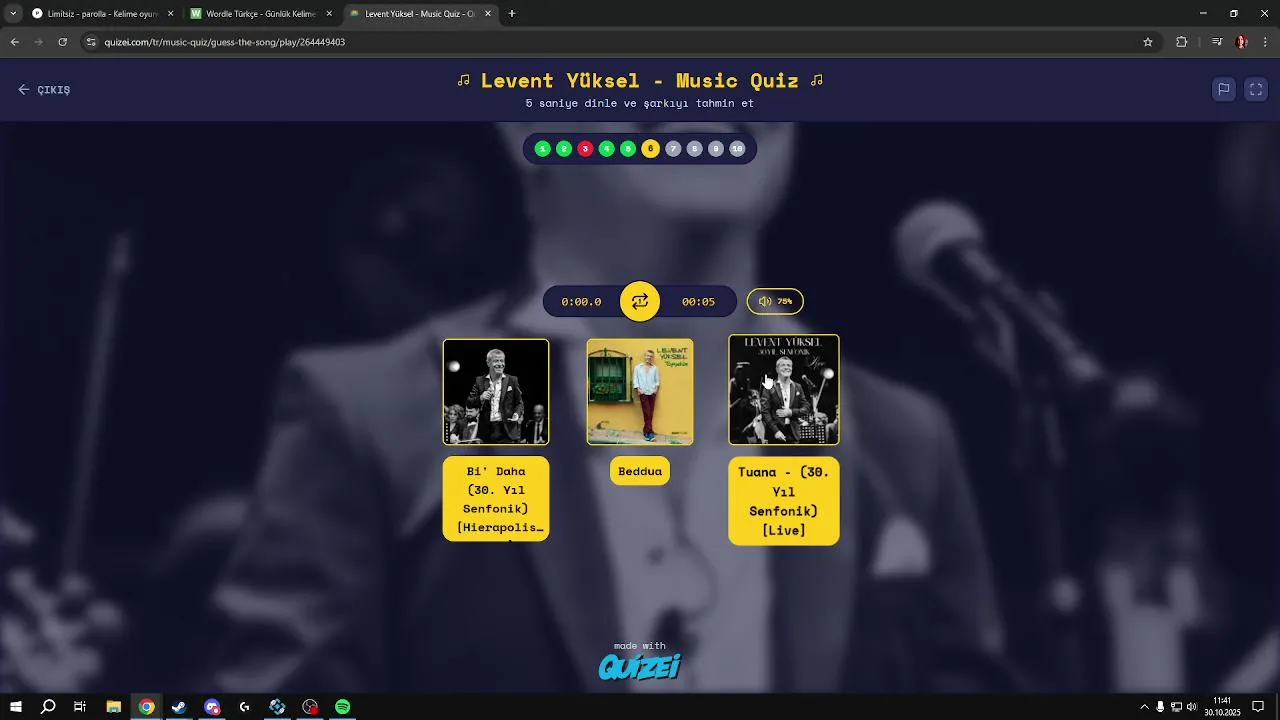Open the media control icon in Chrome toolbar
The height and width of the screenshot is (720, 1280).
[x=1217, y=42]
